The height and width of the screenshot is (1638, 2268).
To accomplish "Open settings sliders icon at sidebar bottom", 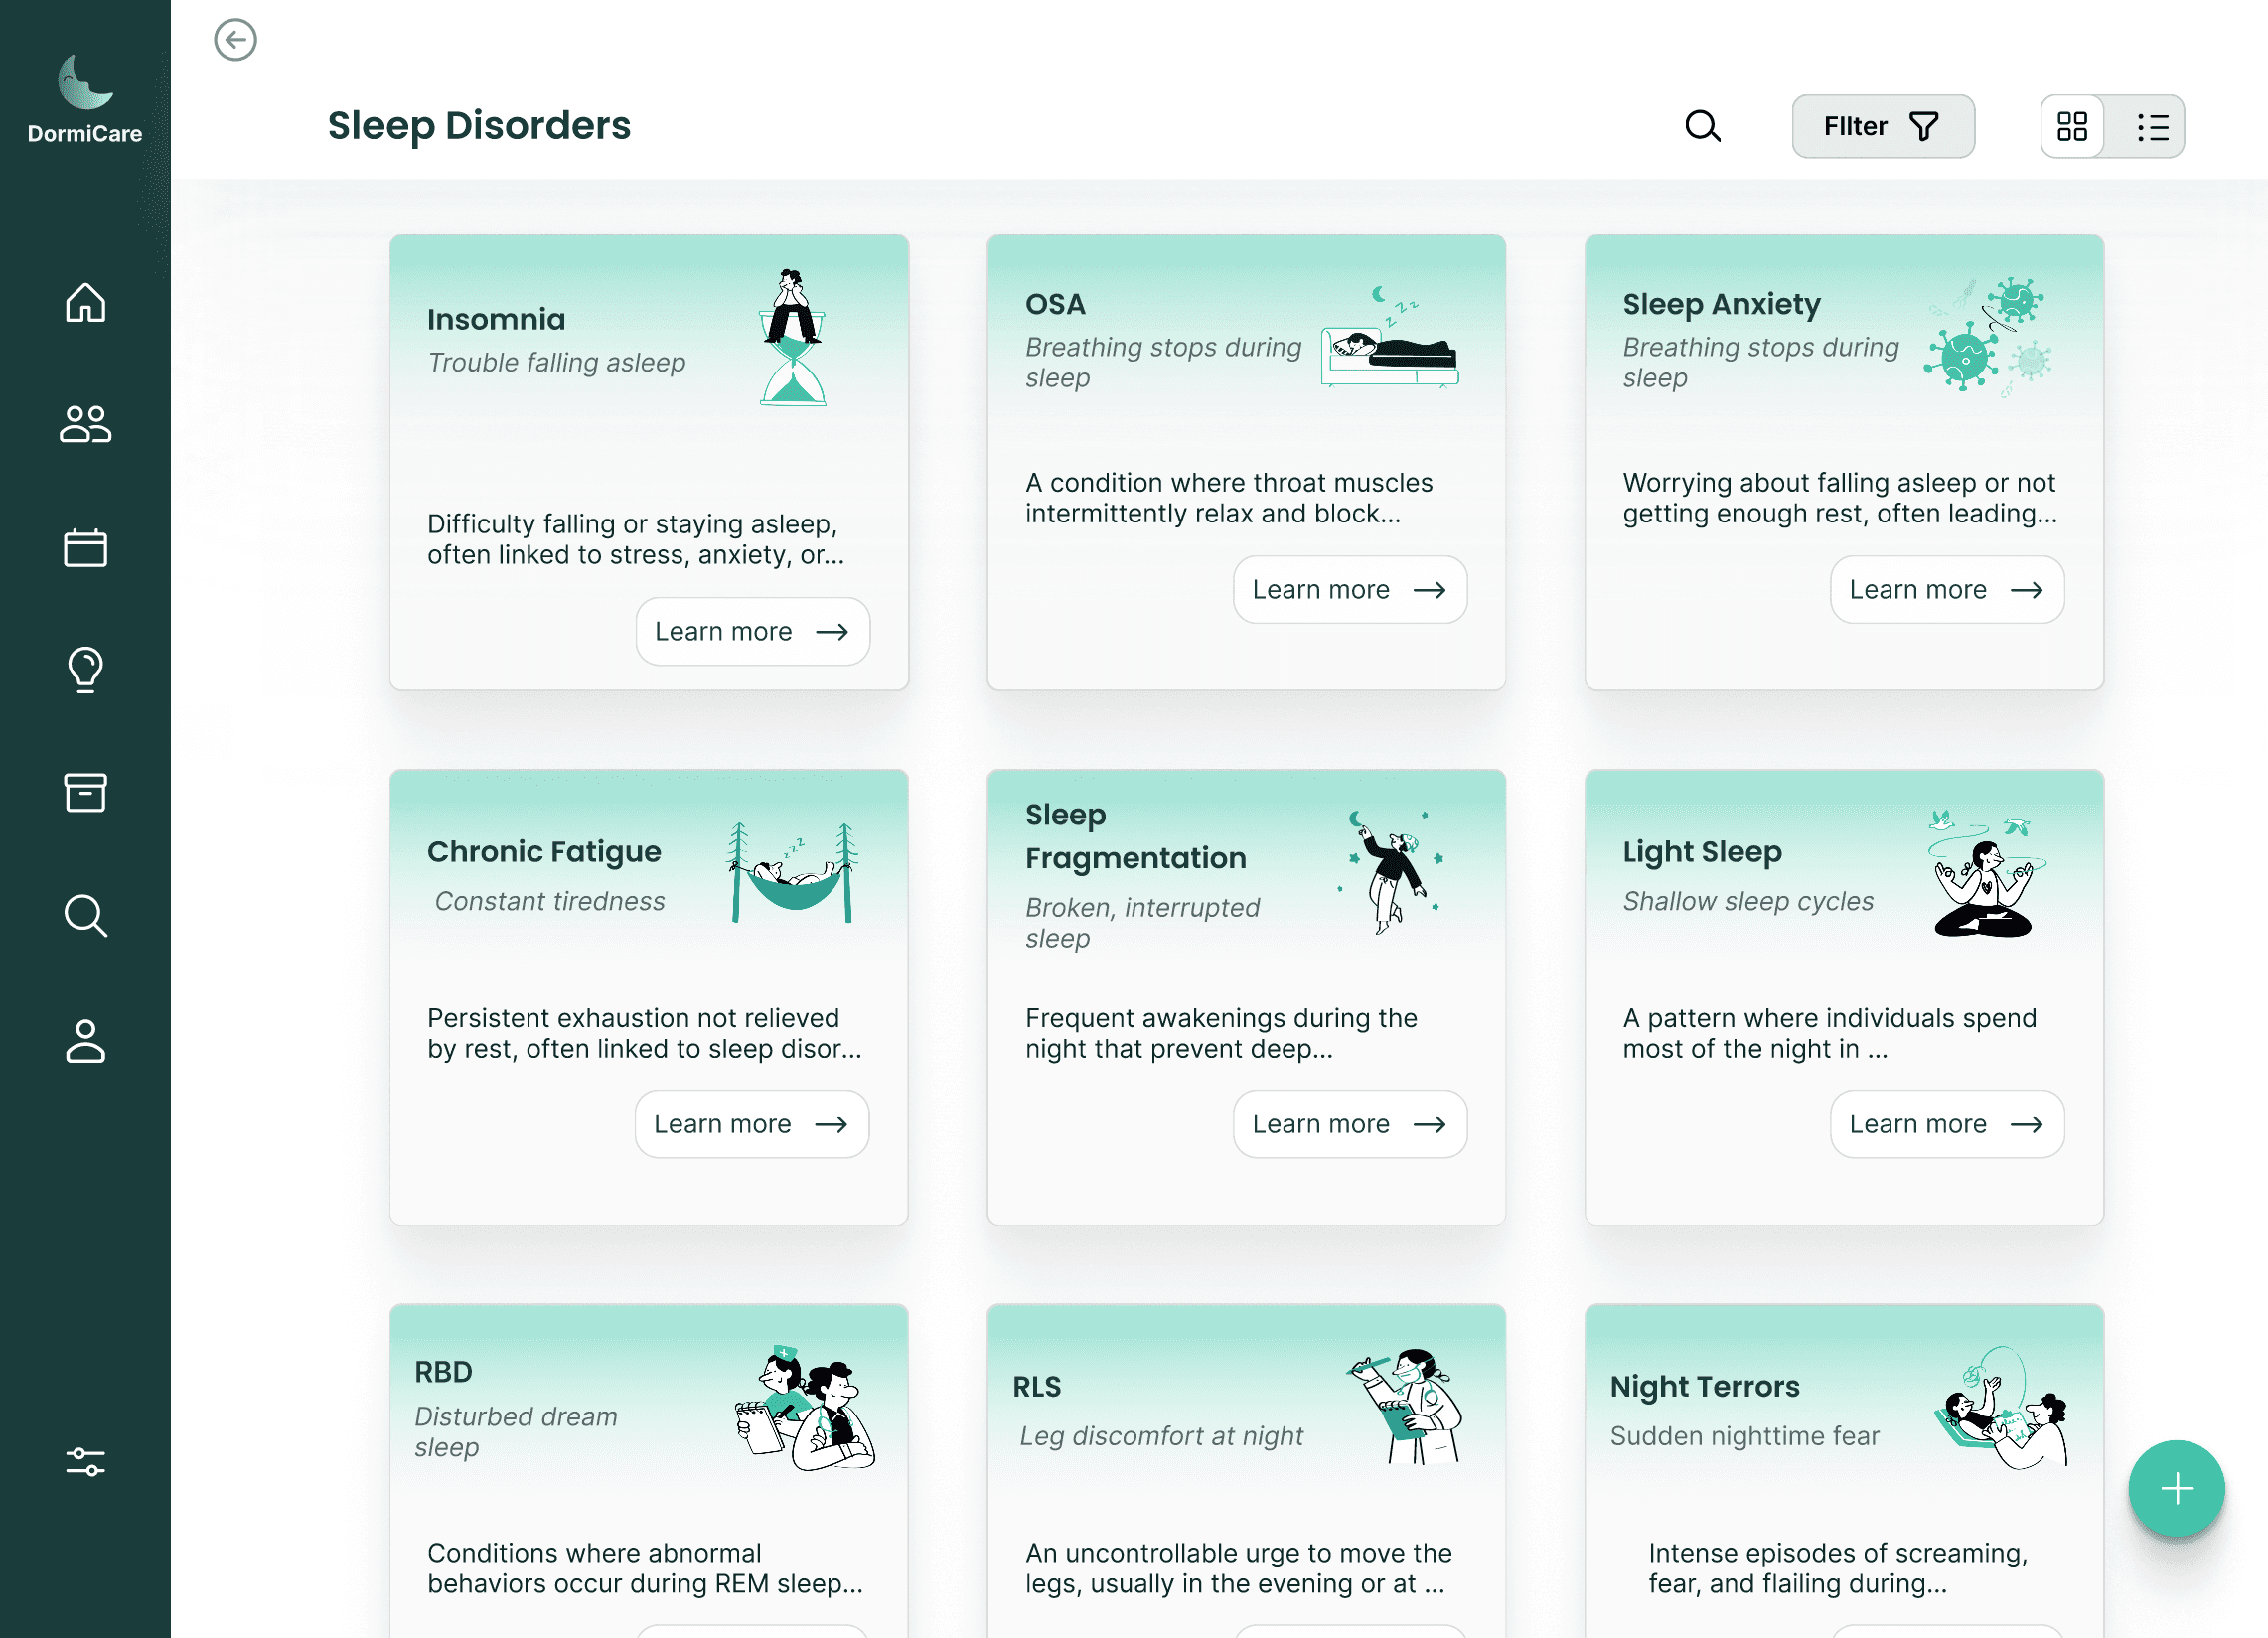I will coord(85,1462).
